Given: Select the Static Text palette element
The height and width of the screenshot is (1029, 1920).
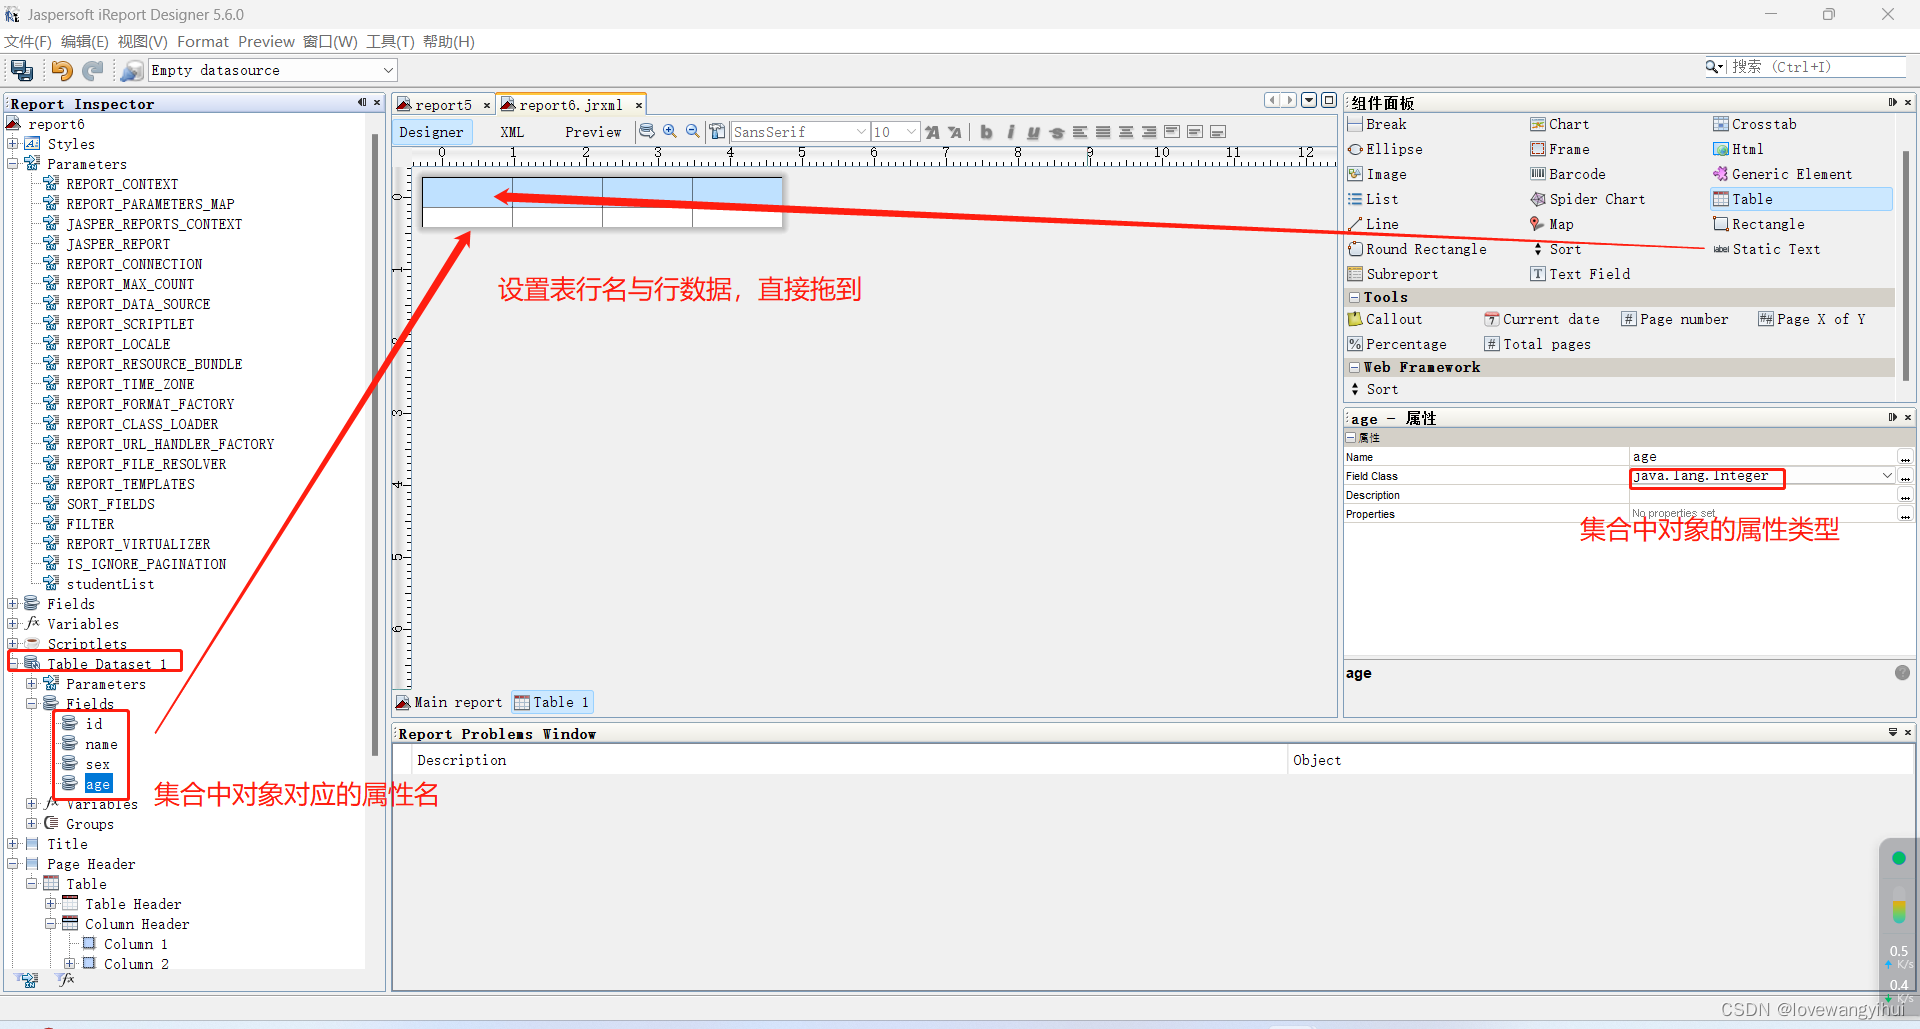Looking at the screenshot, I should click(1766, 249).
